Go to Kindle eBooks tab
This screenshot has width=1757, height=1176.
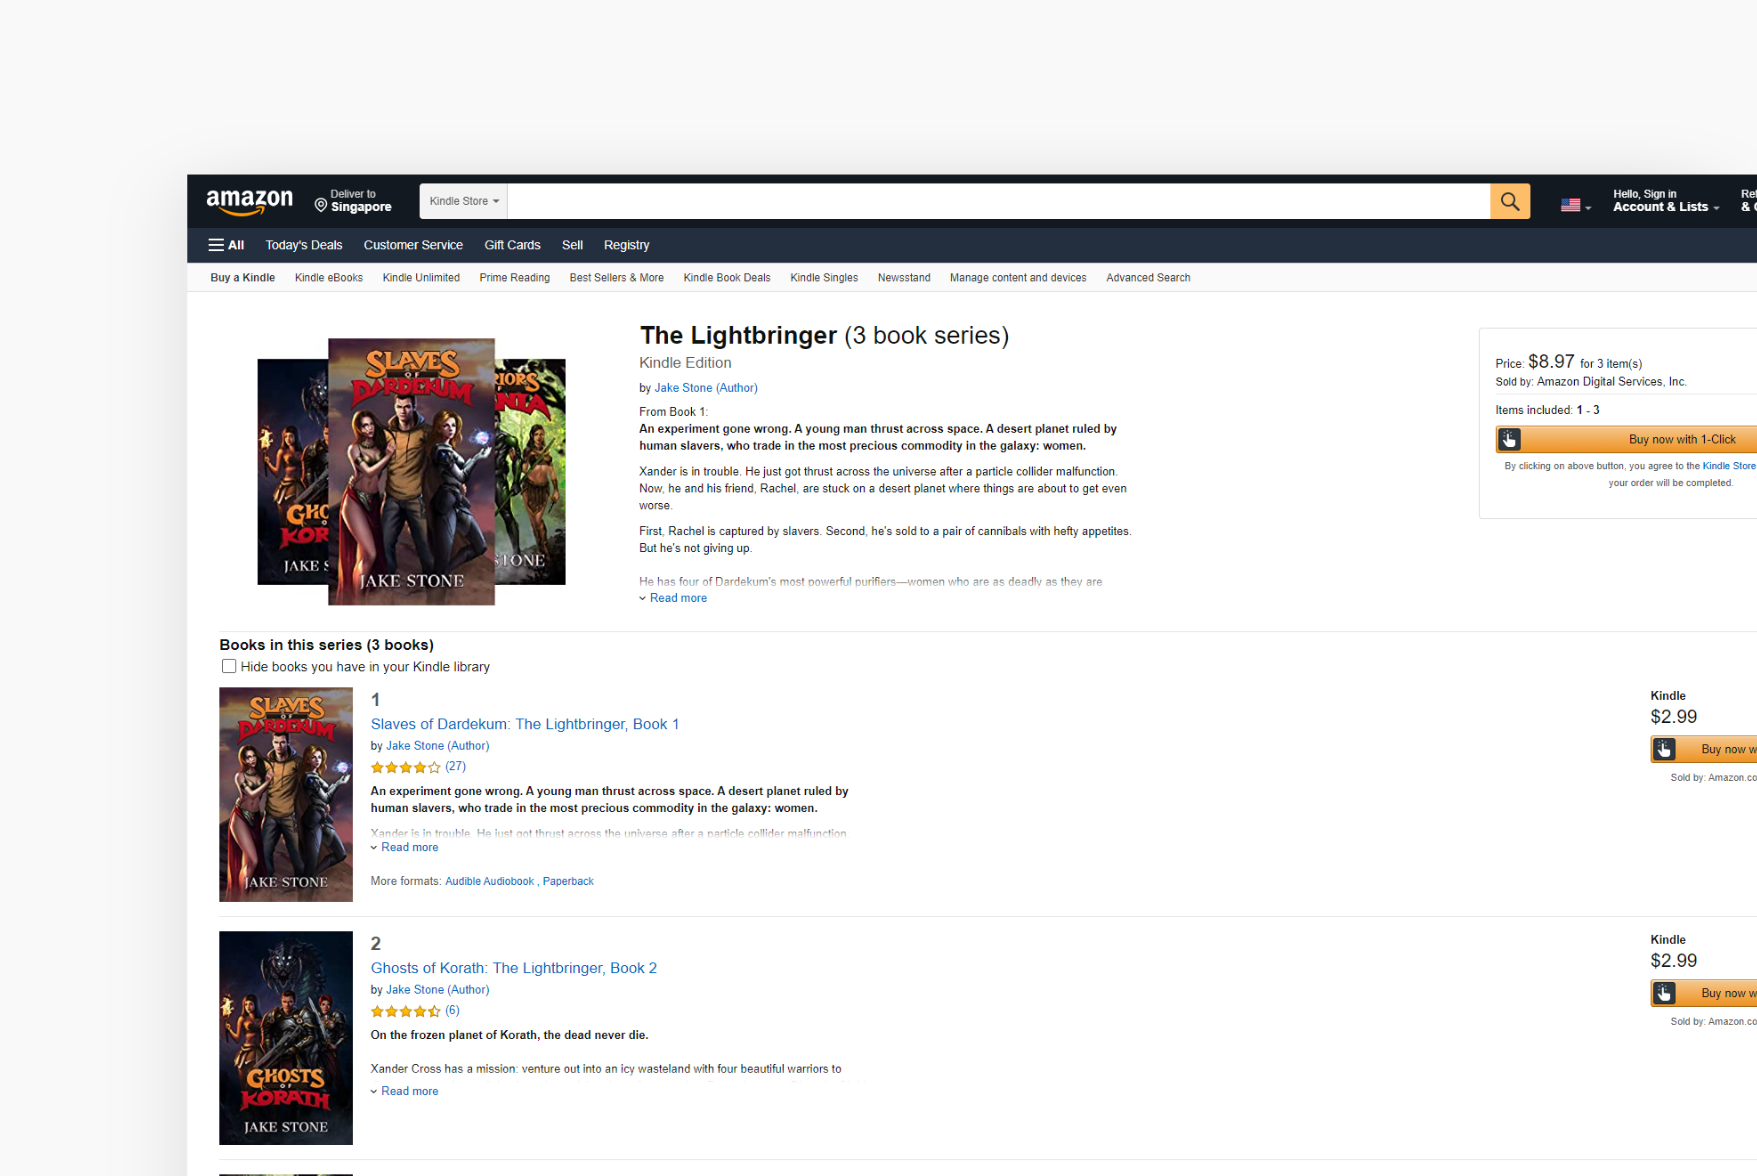tap(328, 278)
